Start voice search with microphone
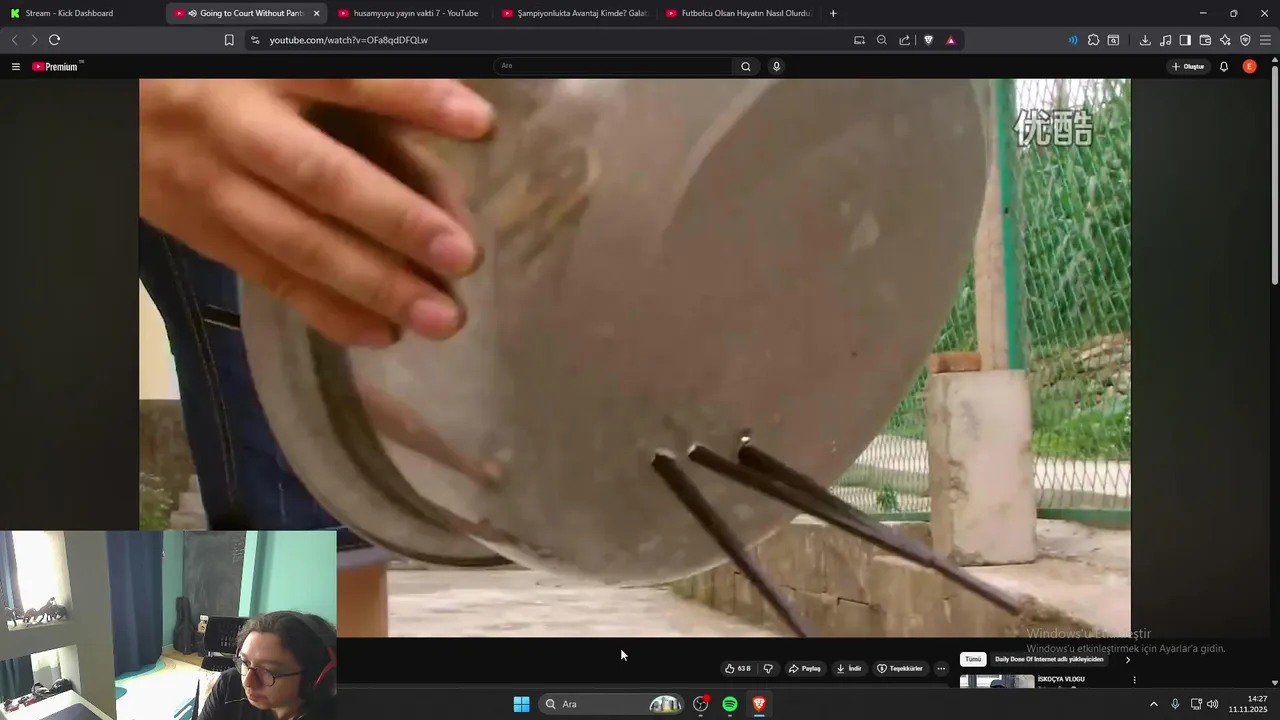1280x720 pixels. click(776, 66)
